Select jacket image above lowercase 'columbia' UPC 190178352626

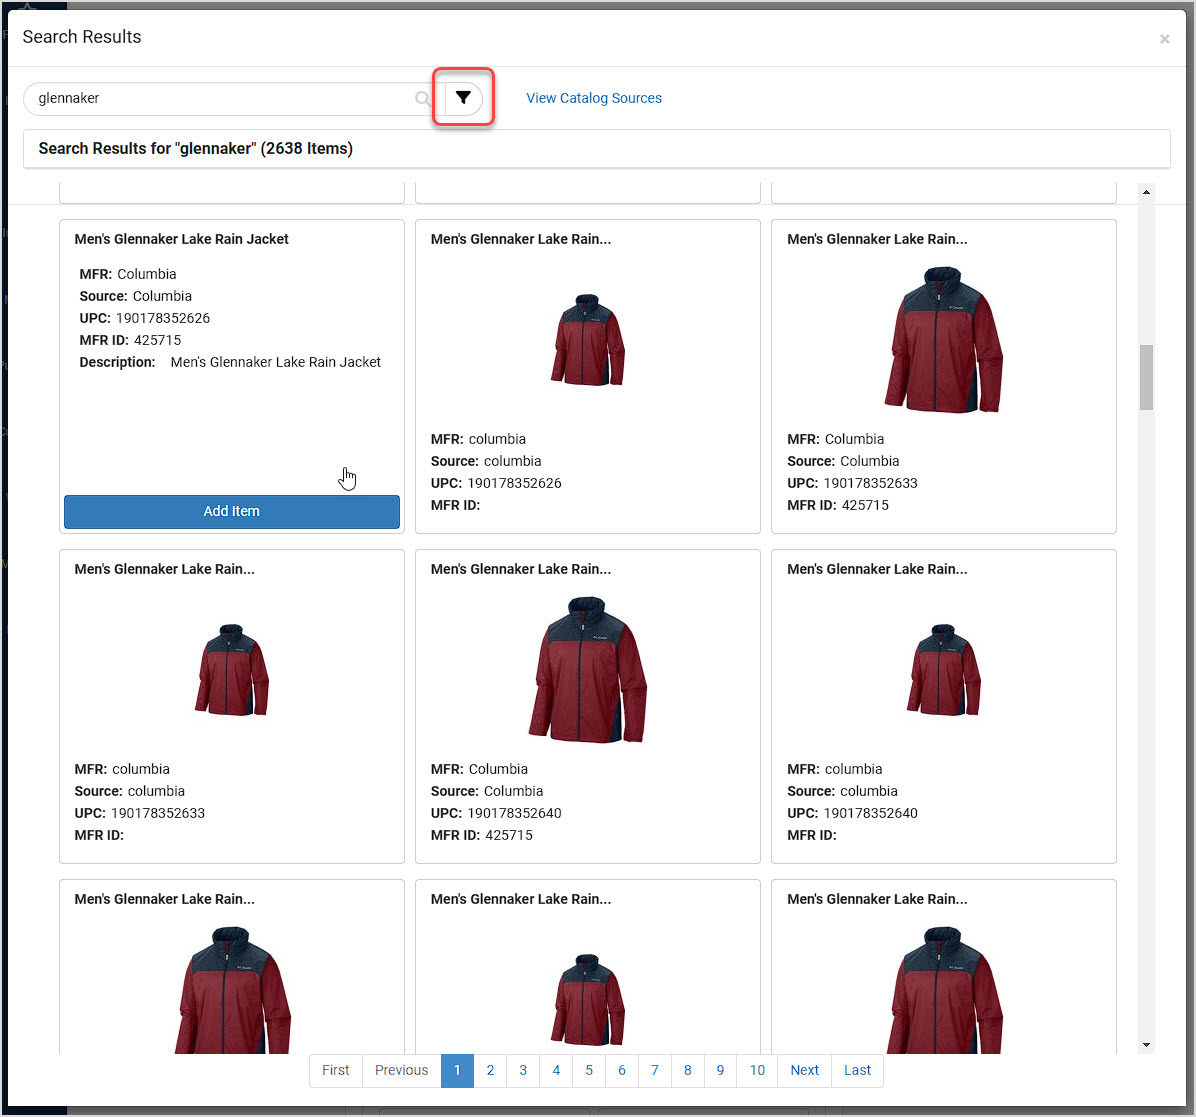pos(587,340)
